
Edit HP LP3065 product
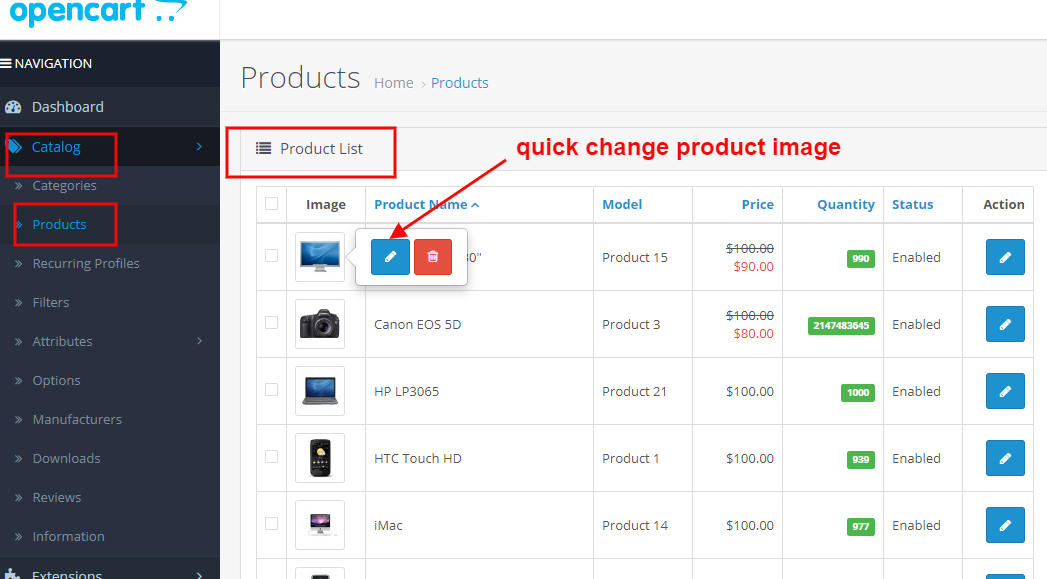[x=1005, y=391]
